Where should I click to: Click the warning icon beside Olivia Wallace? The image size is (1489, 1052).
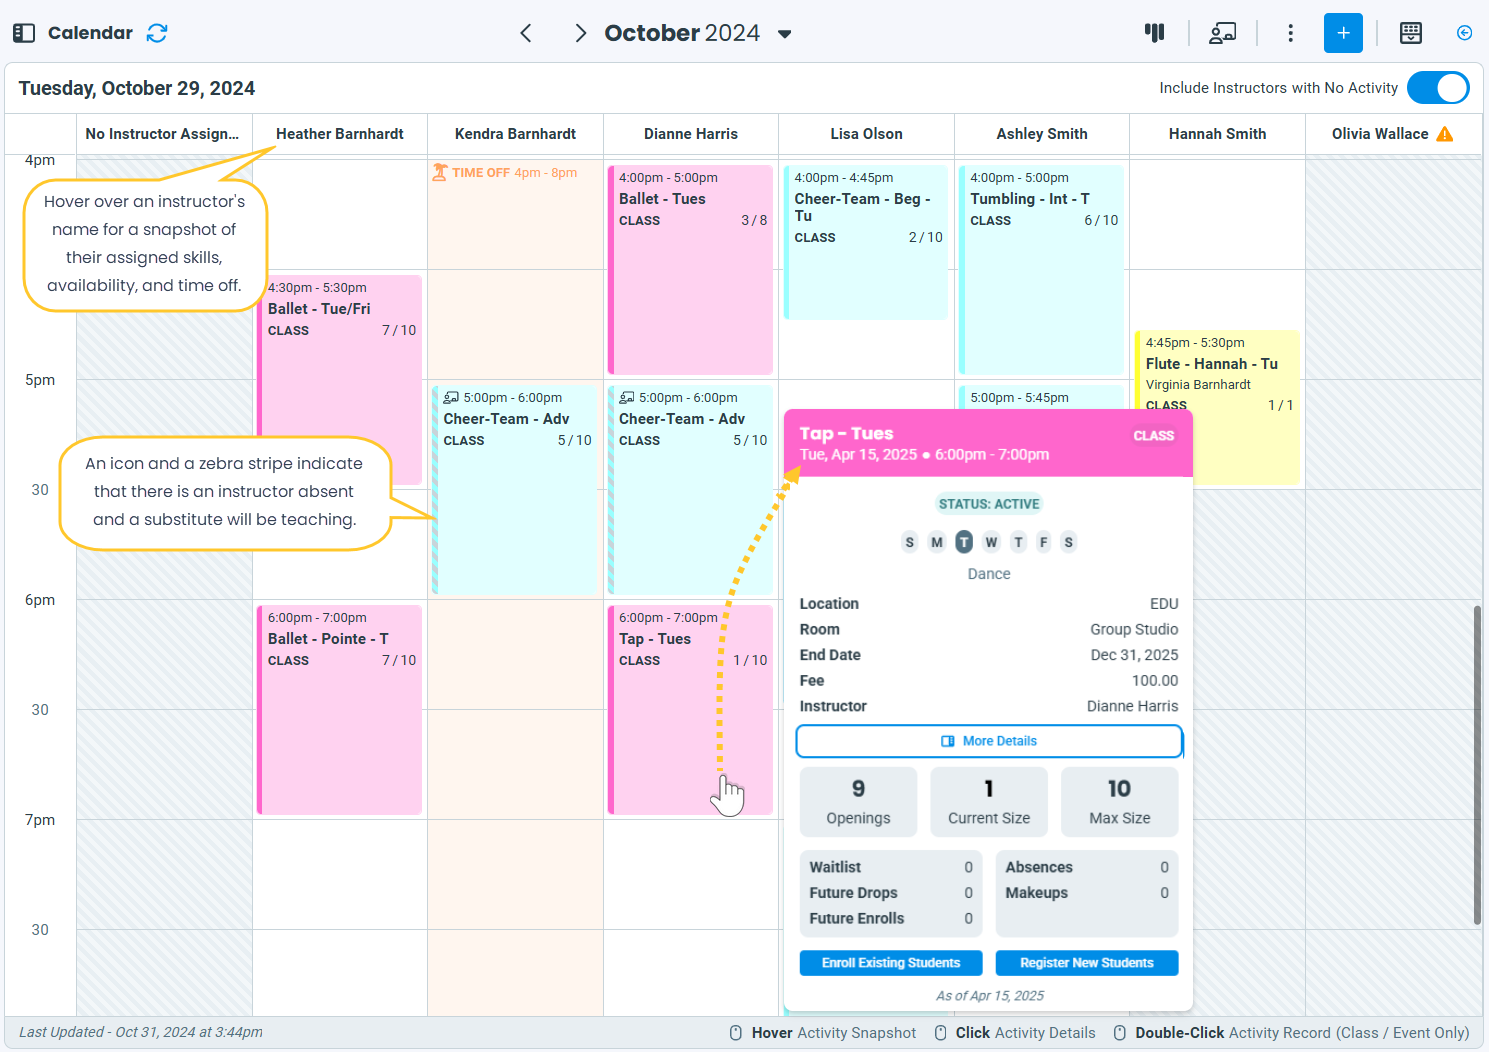pos(1445,134)
